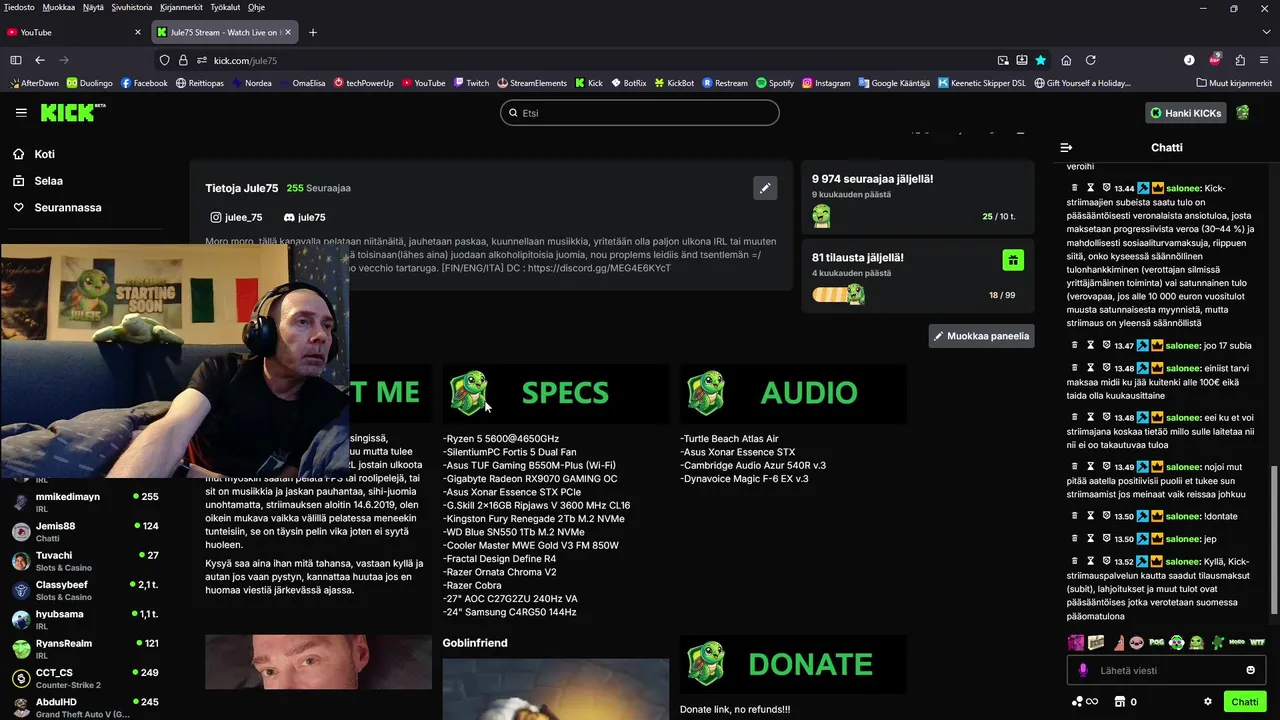Go to browser home page icon
The width and height of the screenshot is (1280, 720).
coord(1066,60)
